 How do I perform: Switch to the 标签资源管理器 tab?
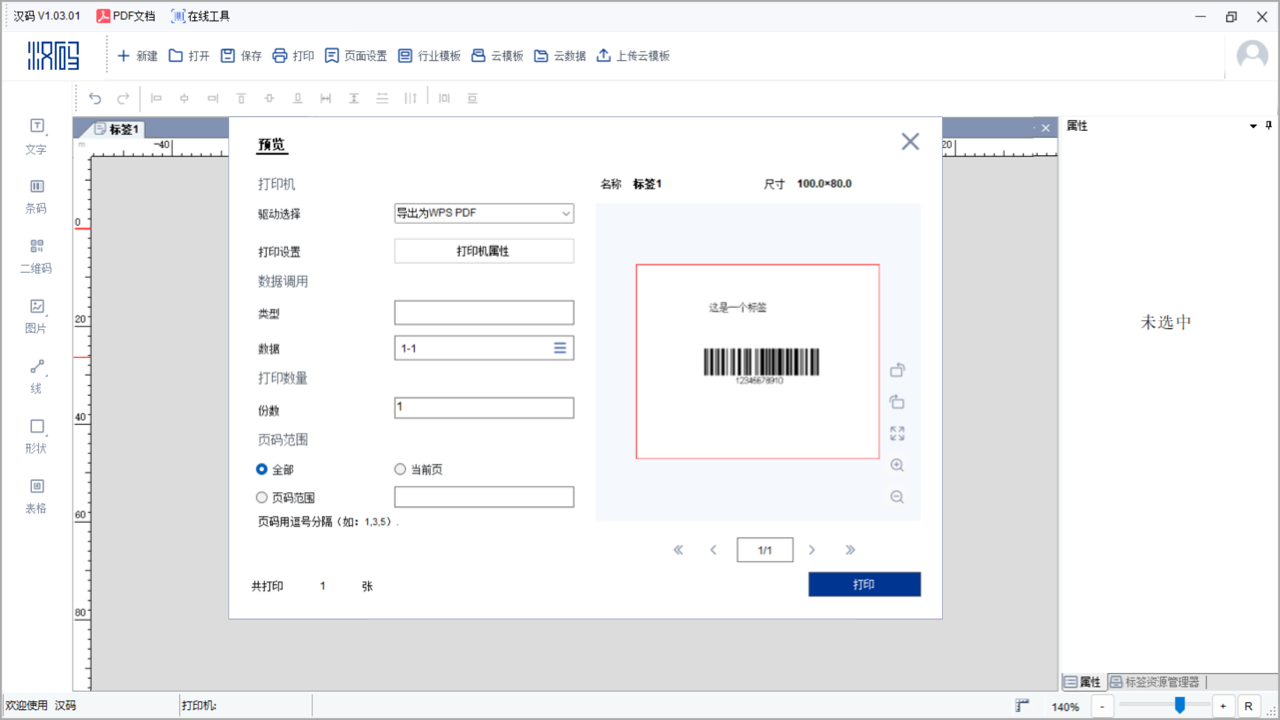click(1155, 681)
